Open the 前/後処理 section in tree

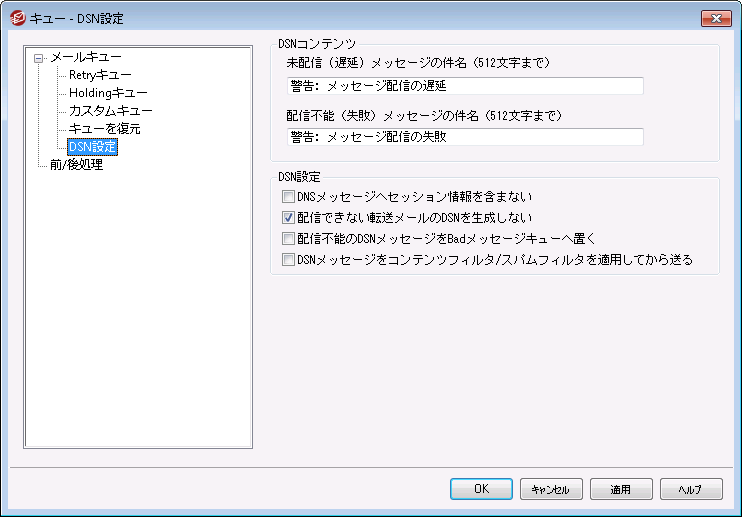click(x=76, y=165)
